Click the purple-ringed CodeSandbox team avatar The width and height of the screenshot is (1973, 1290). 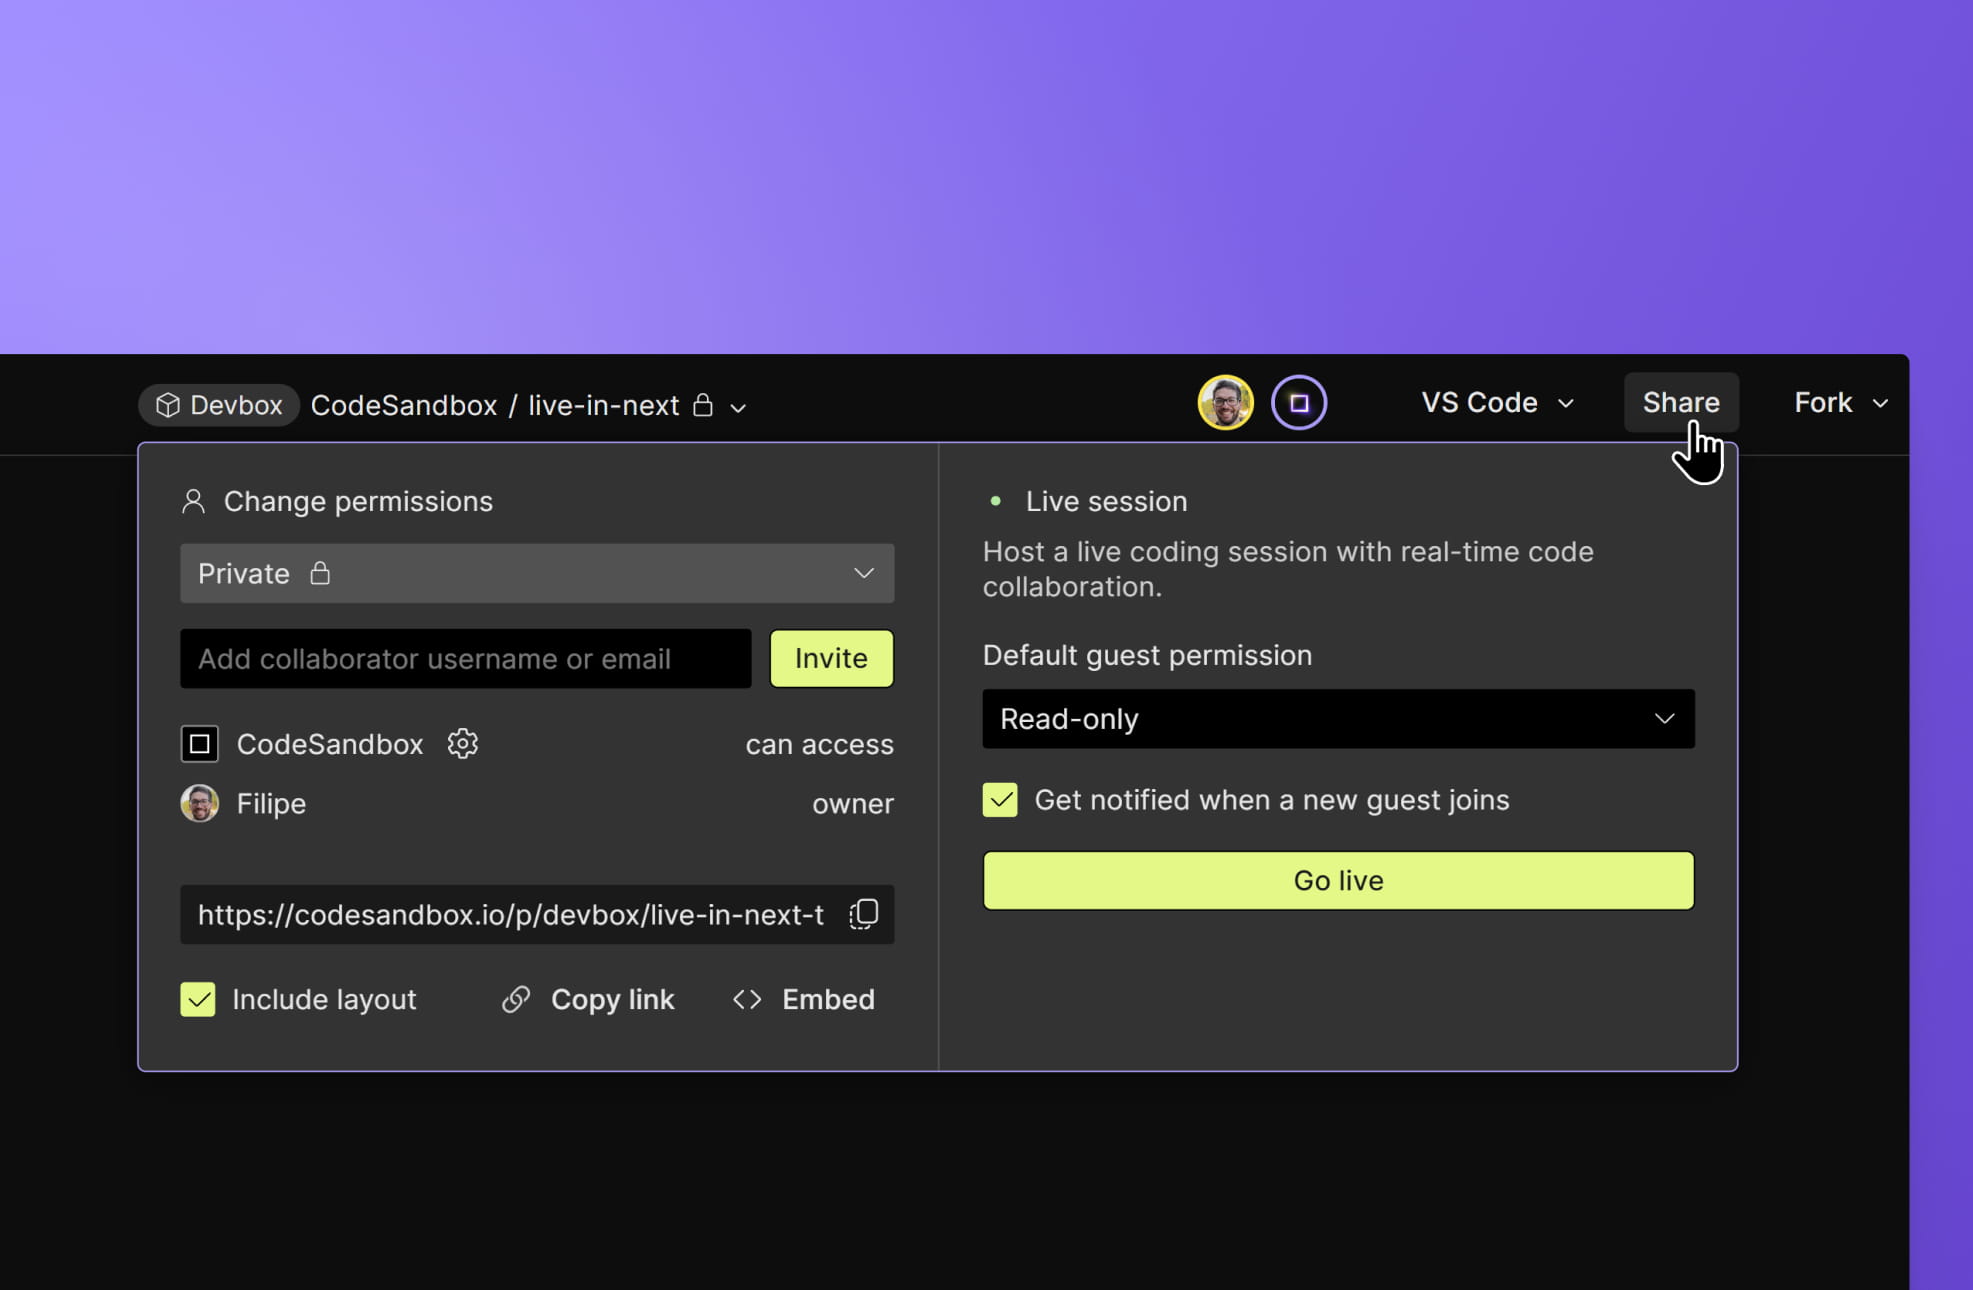click(x=1298, y=403)
